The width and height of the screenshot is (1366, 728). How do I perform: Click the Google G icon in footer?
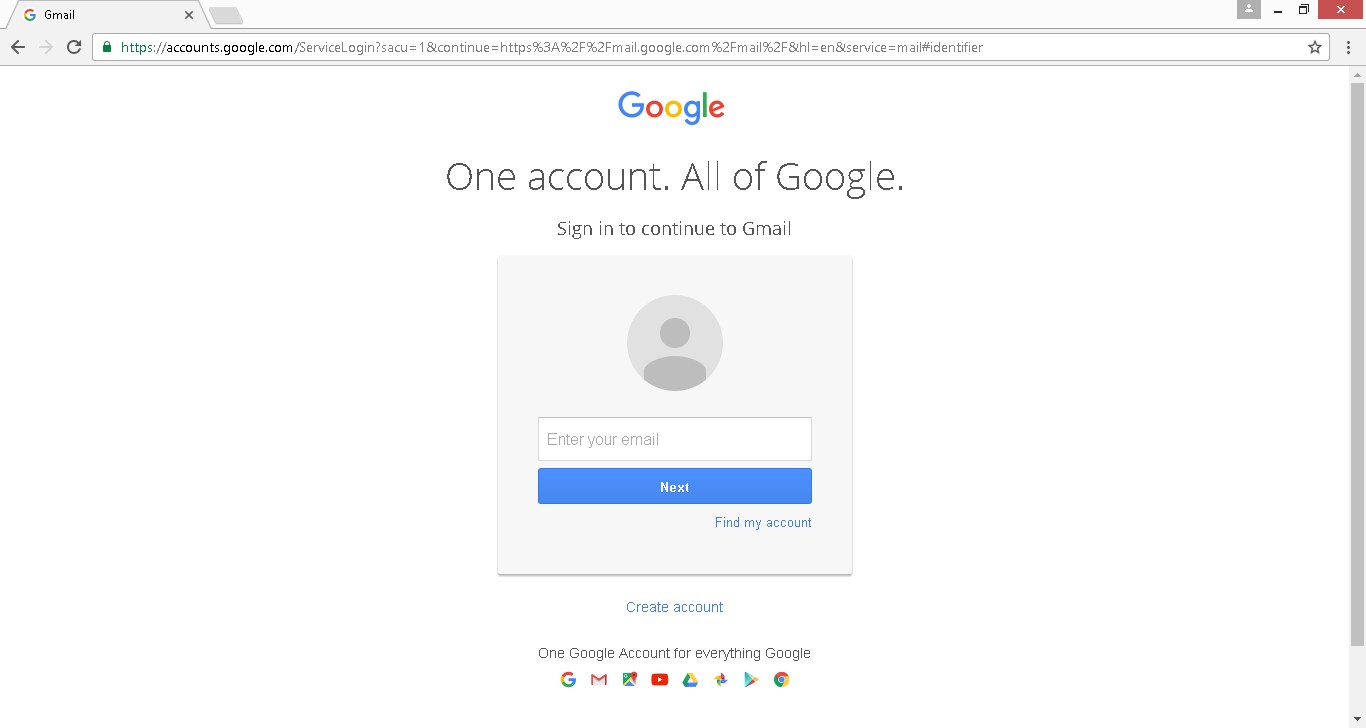[568, 679]
